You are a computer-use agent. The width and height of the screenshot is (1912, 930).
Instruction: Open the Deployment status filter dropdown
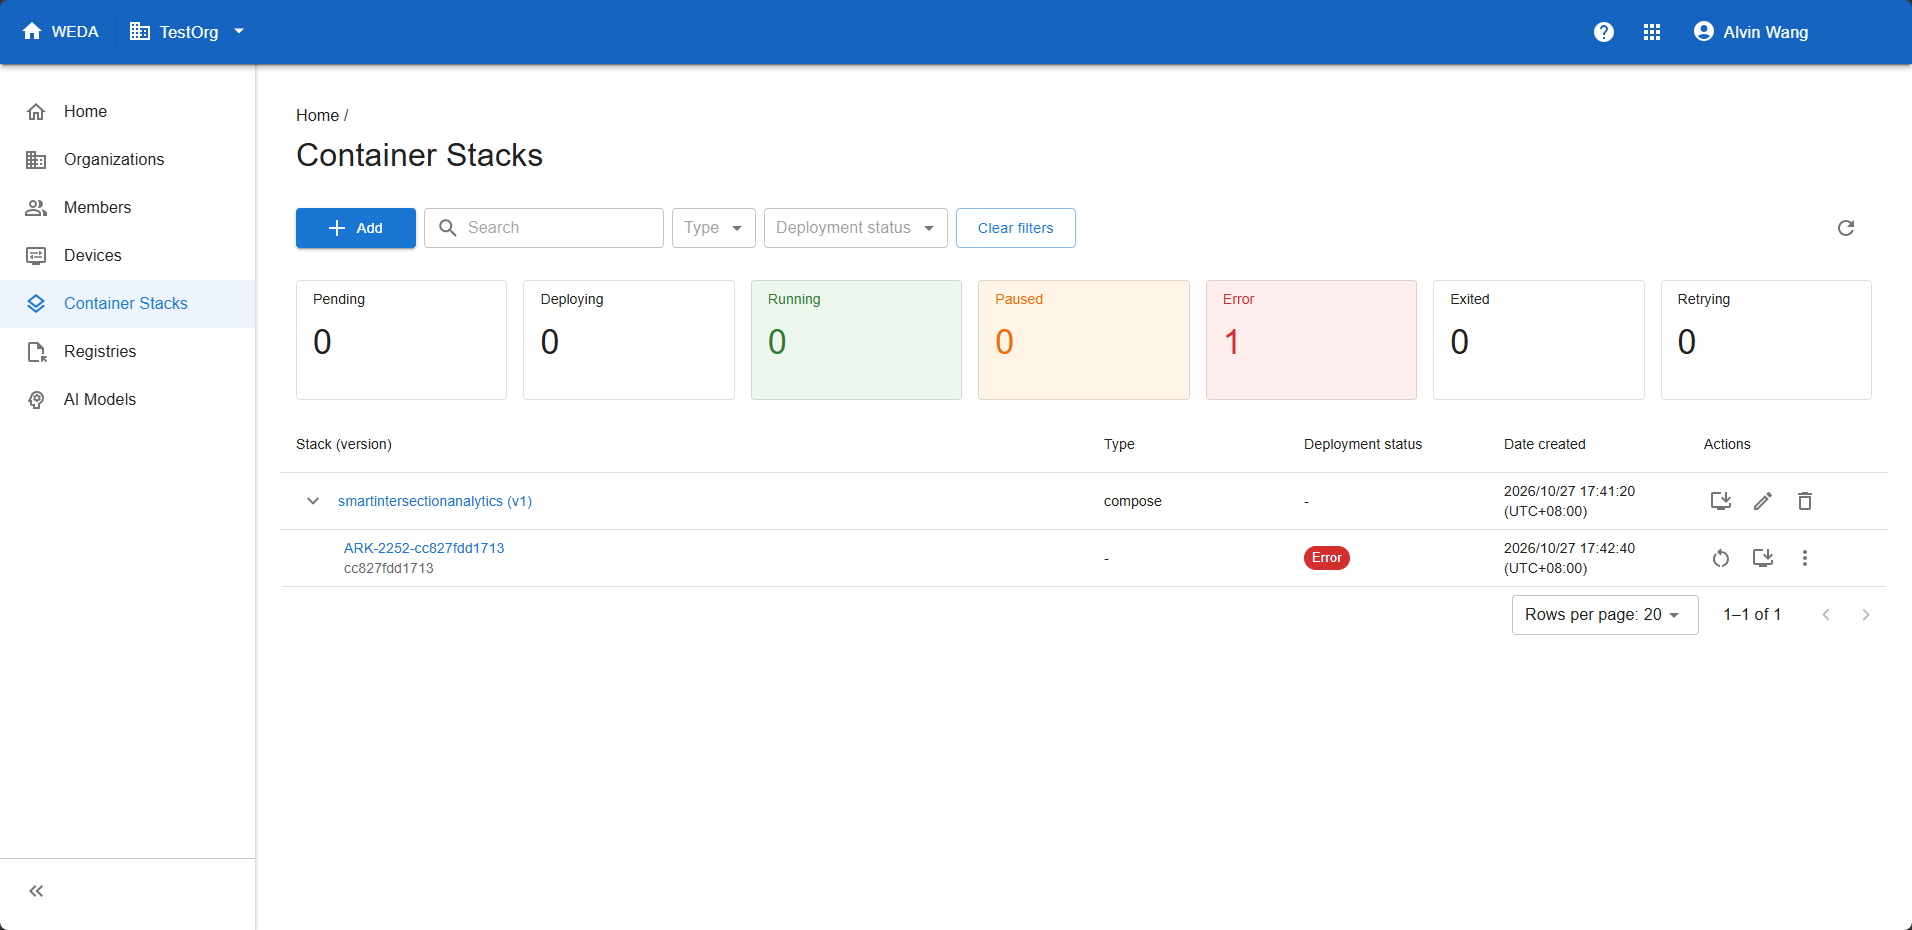pyautogui.click(x=856, y=228)
